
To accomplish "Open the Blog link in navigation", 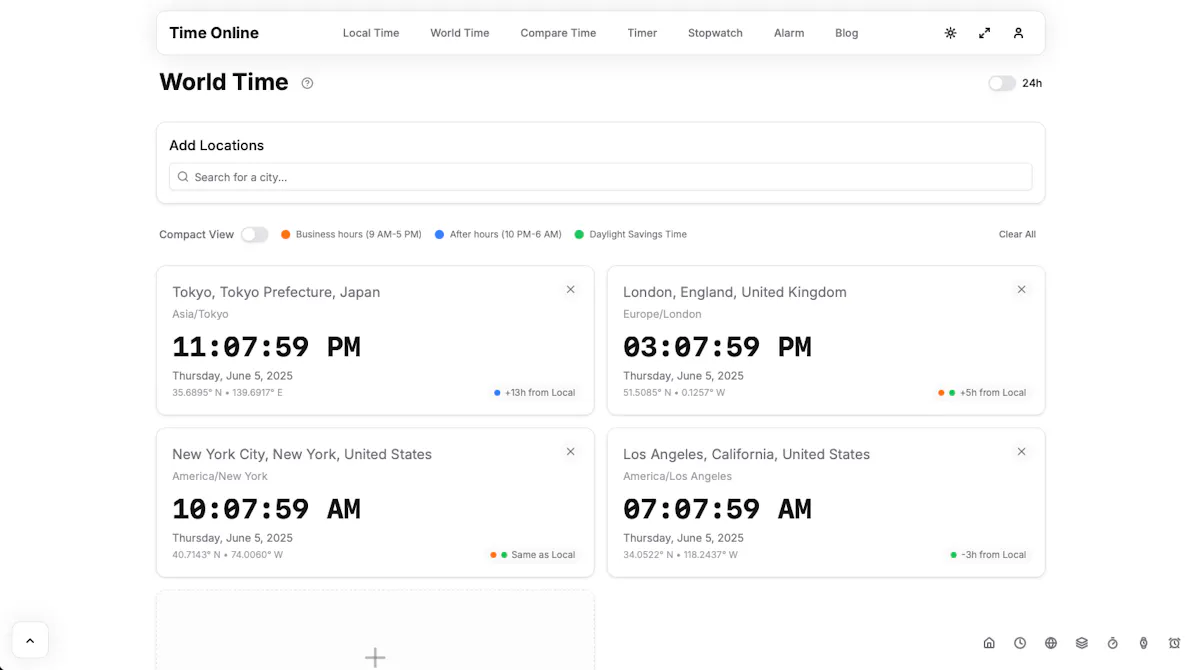I will coord(847,33).
